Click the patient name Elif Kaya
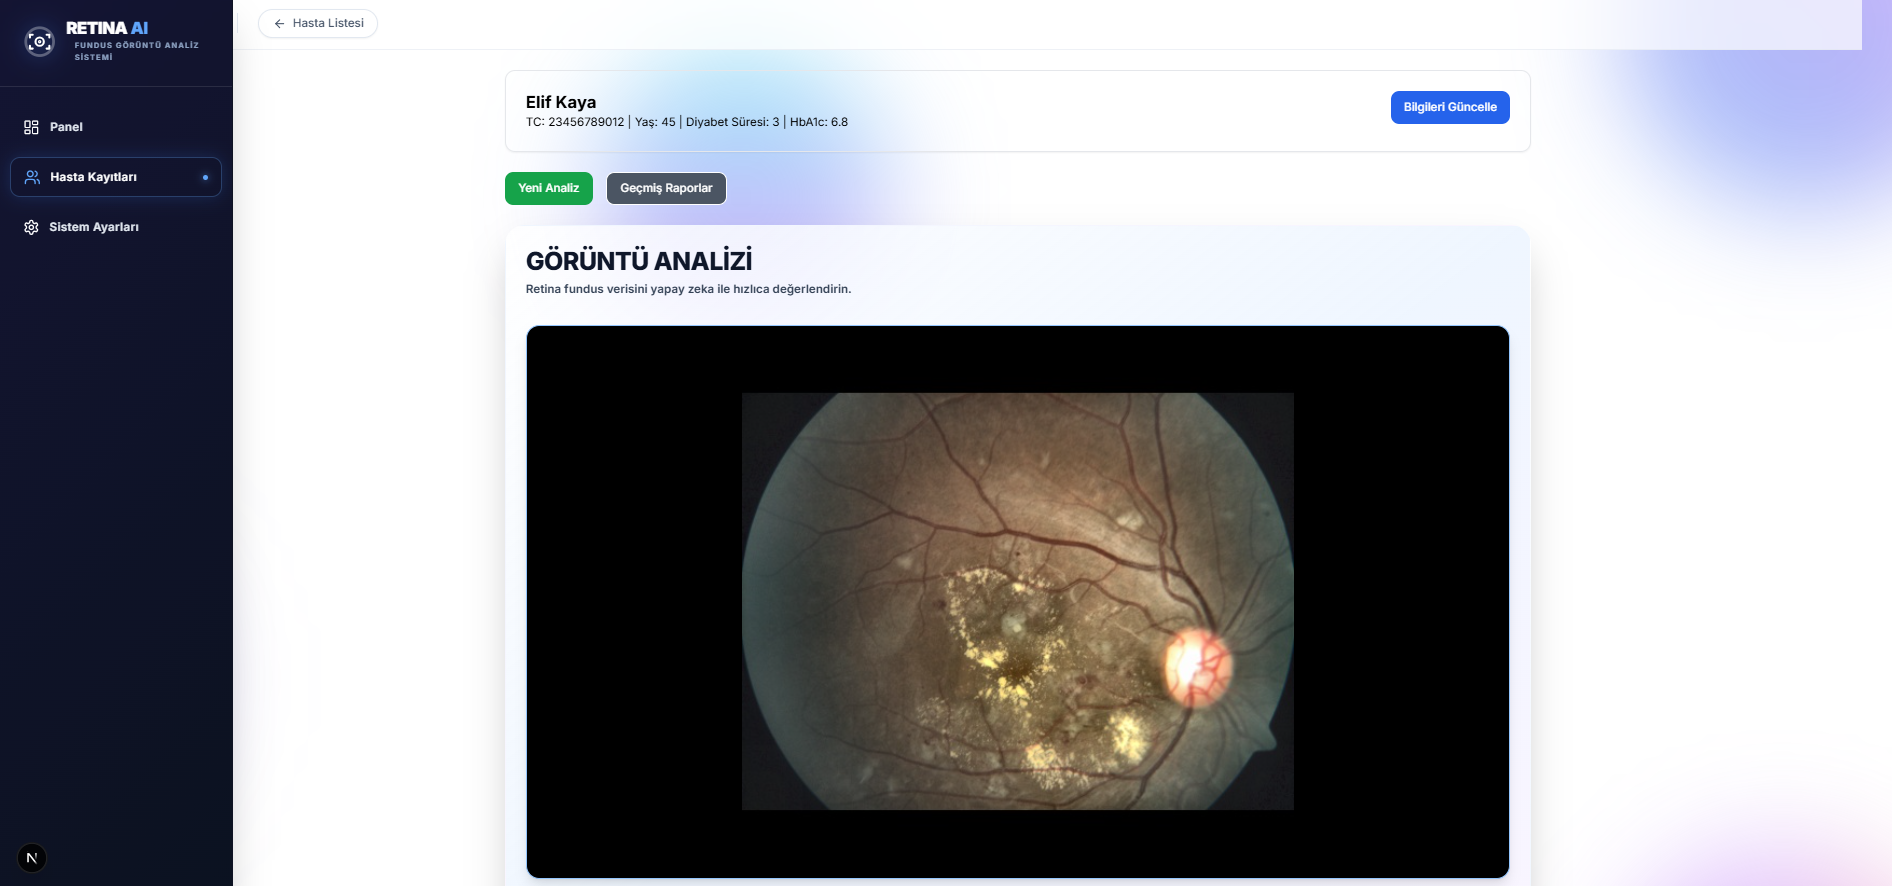 [561, 102]
